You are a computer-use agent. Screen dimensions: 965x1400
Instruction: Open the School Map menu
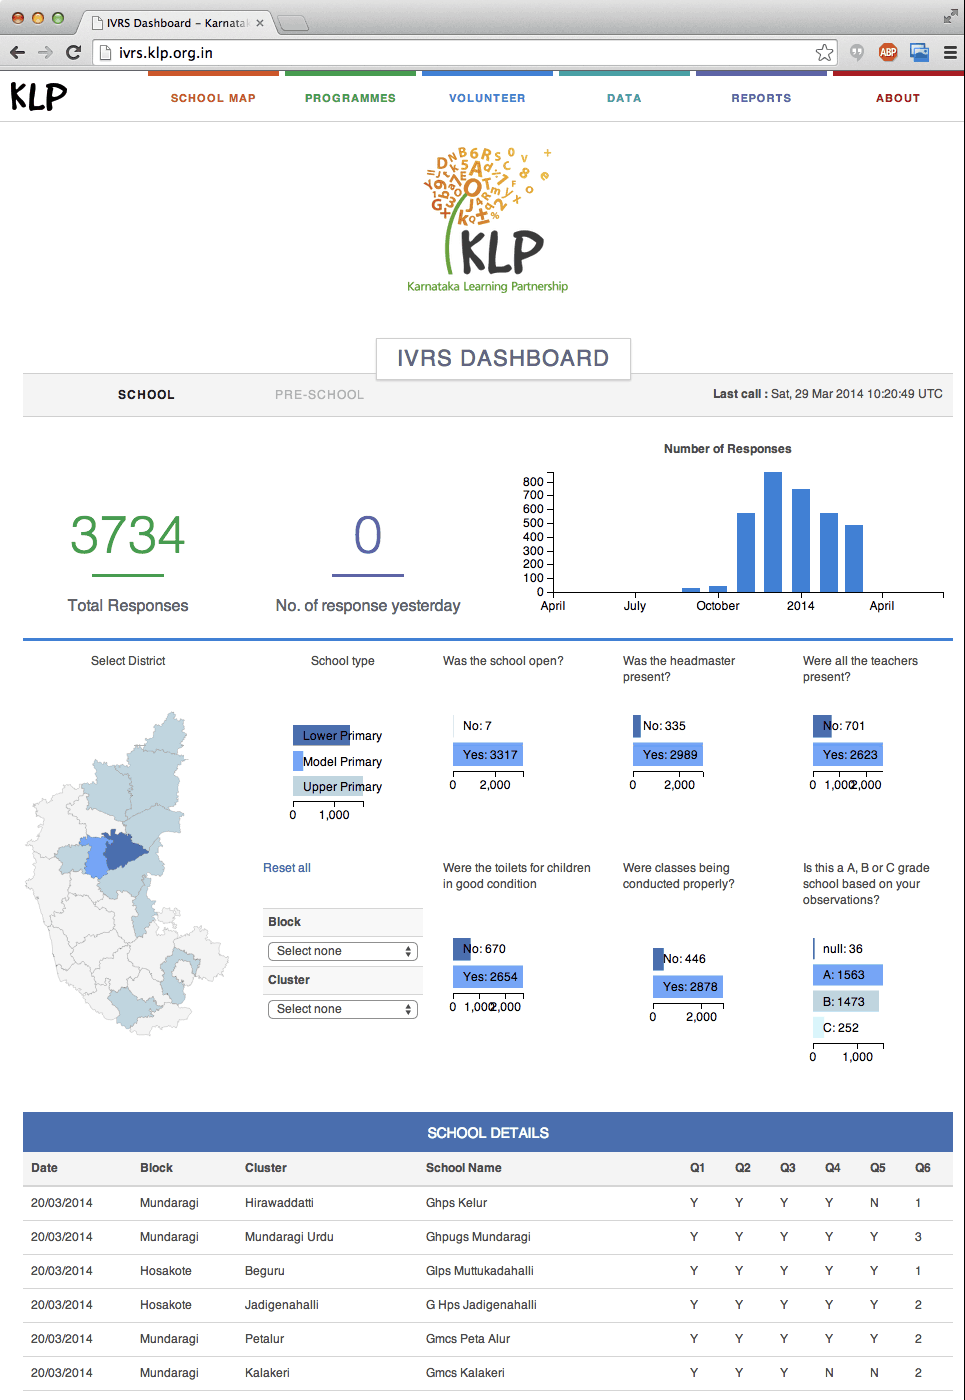point(213,98)
